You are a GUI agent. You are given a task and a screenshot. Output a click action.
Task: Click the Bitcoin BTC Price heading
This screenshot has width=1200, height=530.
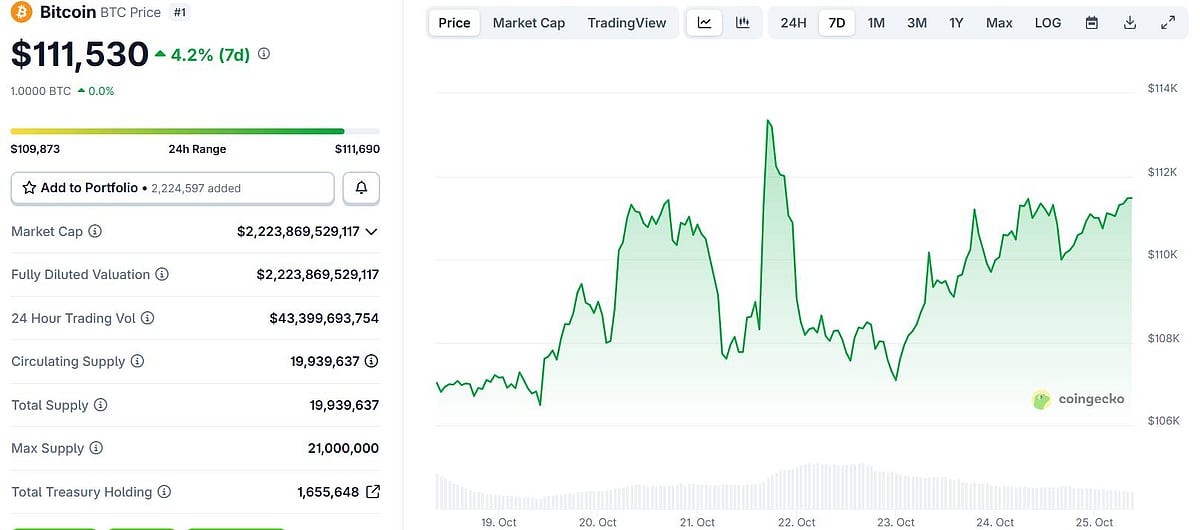pos(98,13)
